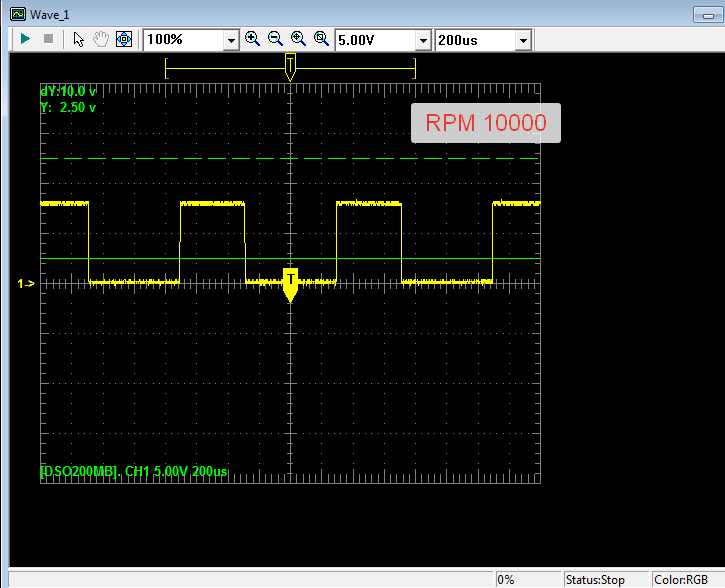This screenshot has height=588, width=725.
Task: Start acquisition with the green Play button
Action: pos(25,39)
